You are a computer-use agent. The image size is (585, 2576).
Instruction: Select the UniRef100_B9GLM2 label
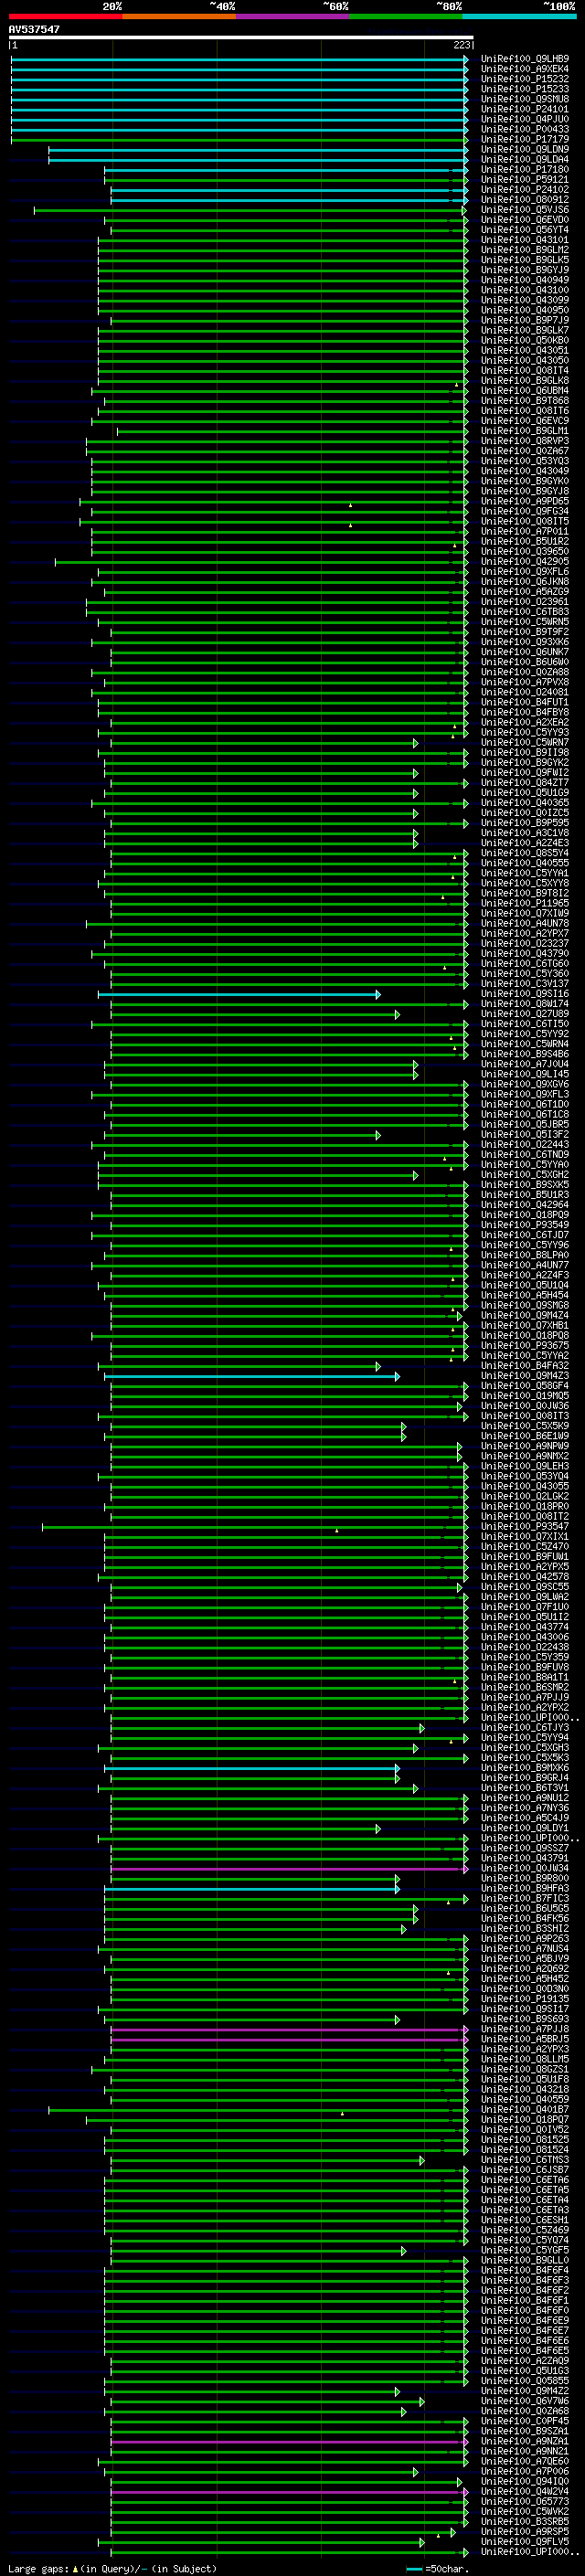point(525,250)
